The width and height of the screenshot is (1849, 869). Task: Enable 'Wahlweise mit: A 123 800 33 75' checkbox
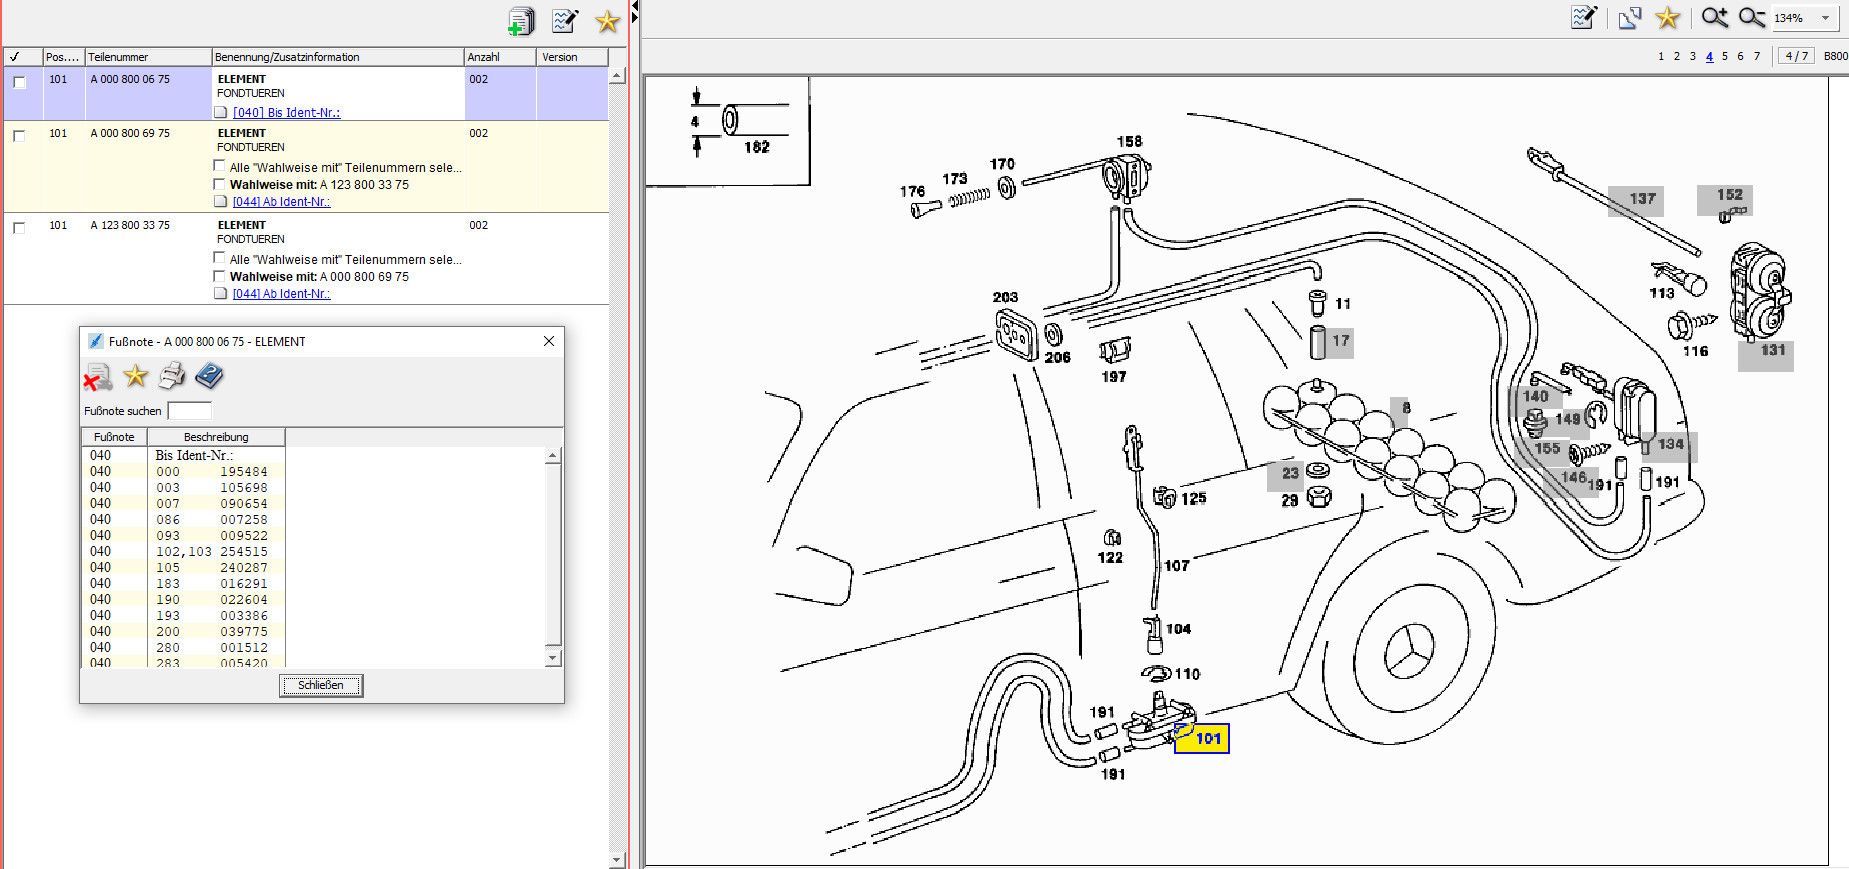[x=220, y=184]
